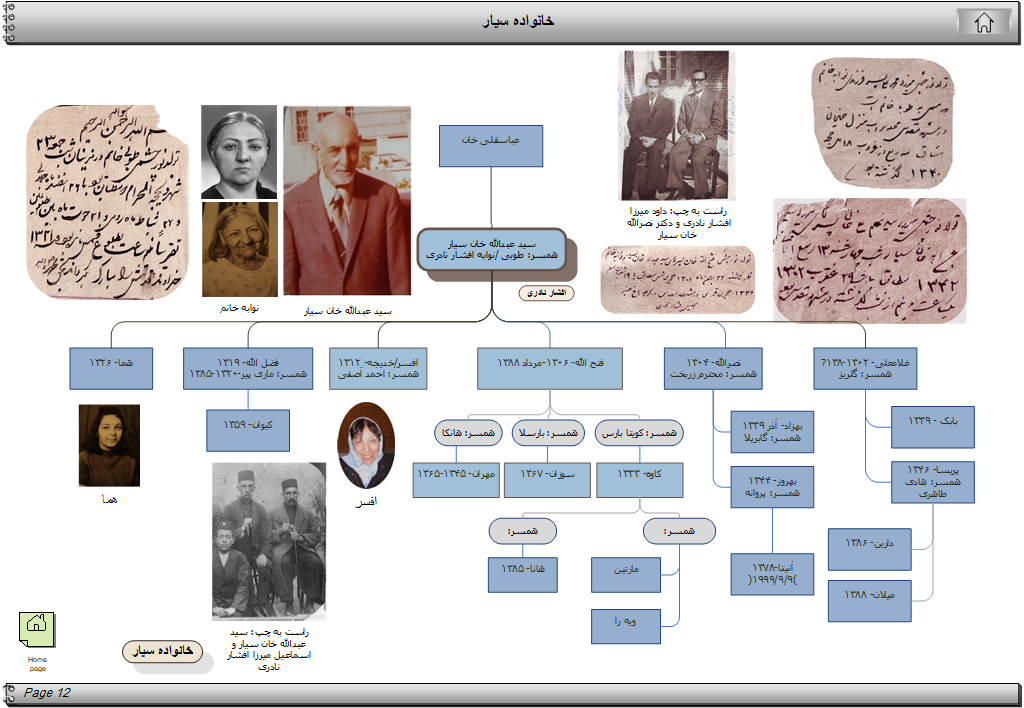Viewport: 1024px width, 708px height.
Task: Click the large photo of سید عبدالله خان
Action: tap(347, 200)
